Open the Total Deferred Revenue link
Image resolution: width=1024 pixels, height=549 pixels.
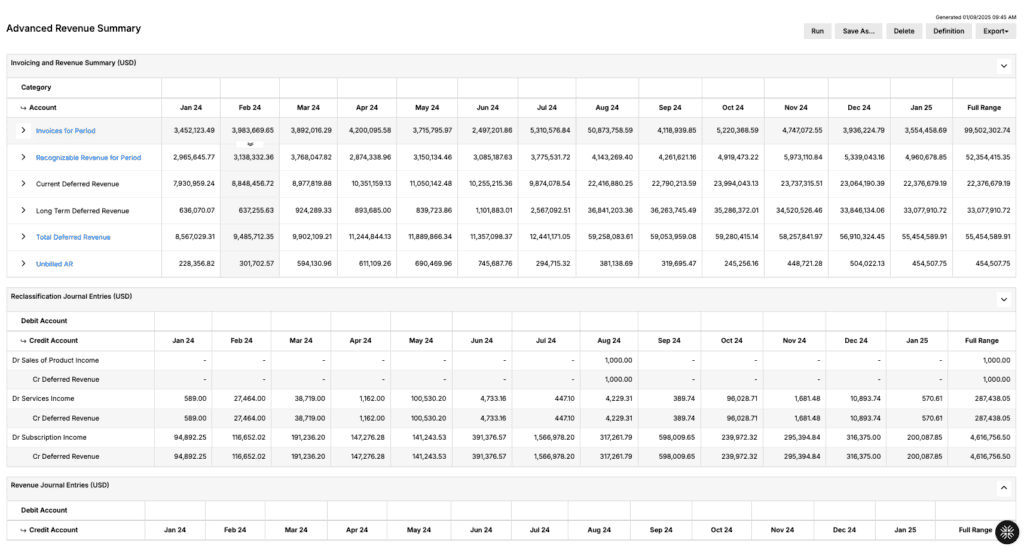[73, 237]
